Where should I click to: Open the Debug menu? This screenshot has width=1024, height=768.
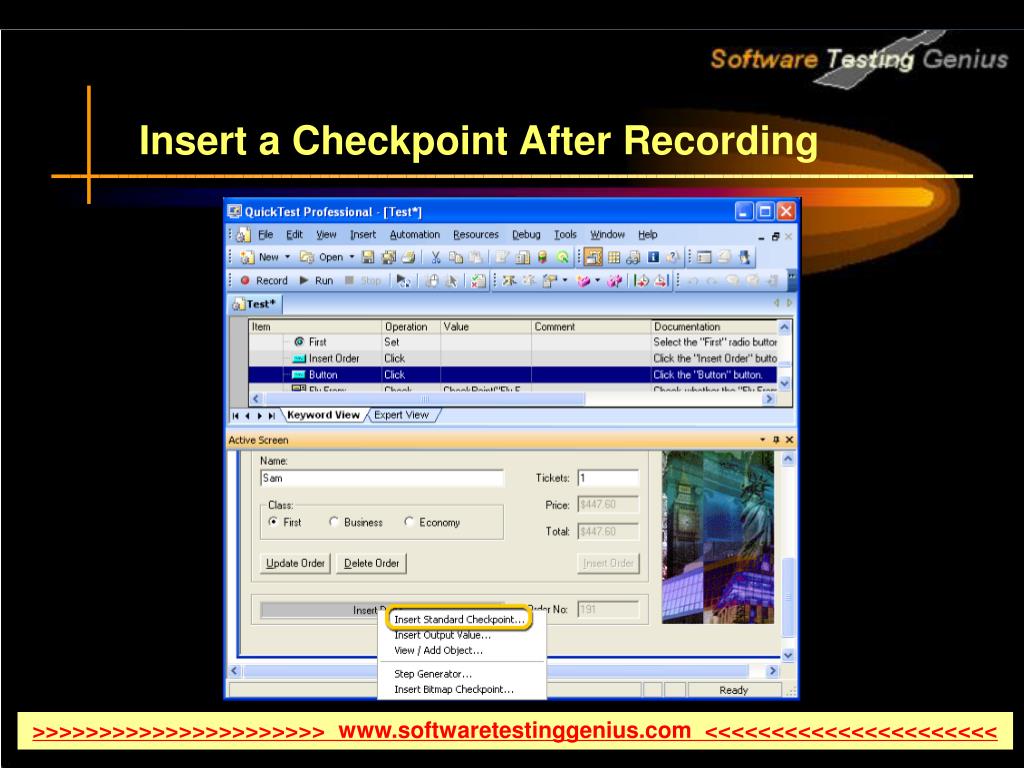(x=526, y=234)
